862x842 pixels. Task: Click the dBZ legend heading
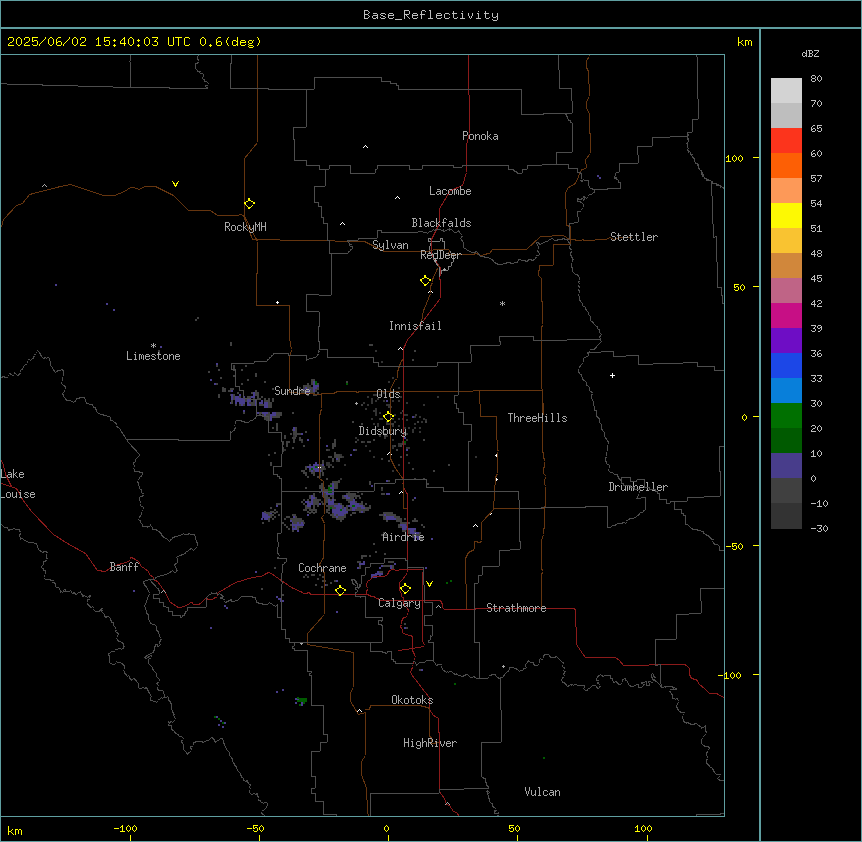pos(810,53)
